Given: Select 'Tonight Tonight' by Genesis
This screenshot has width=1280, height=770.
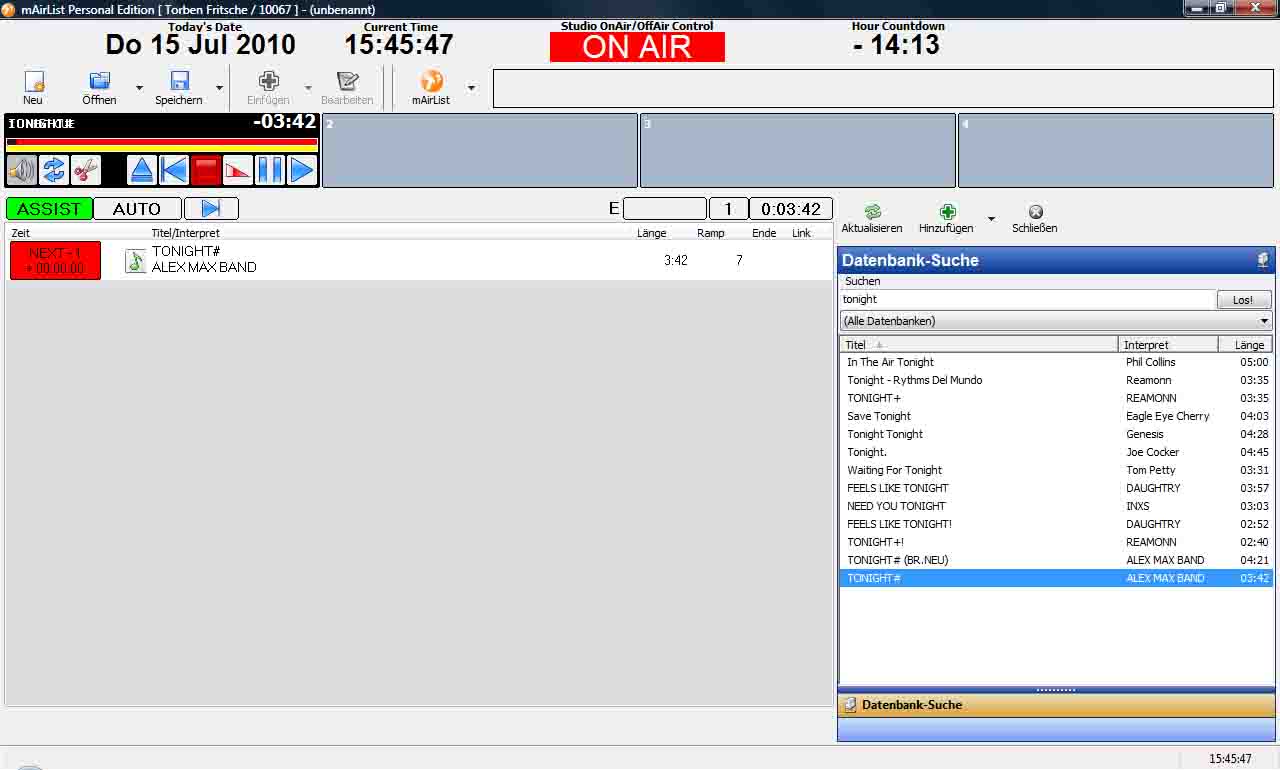Looking at the screenshot, I should [1056, 434].
